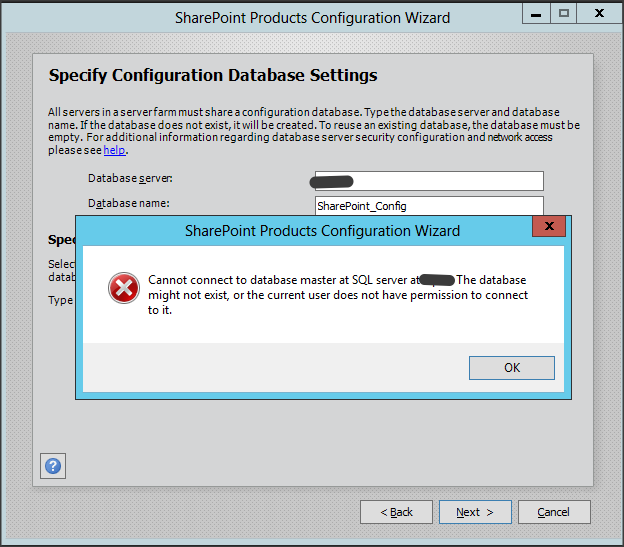Open the blue question mark help button
The image size is (624, 547).
coord(53,466)
